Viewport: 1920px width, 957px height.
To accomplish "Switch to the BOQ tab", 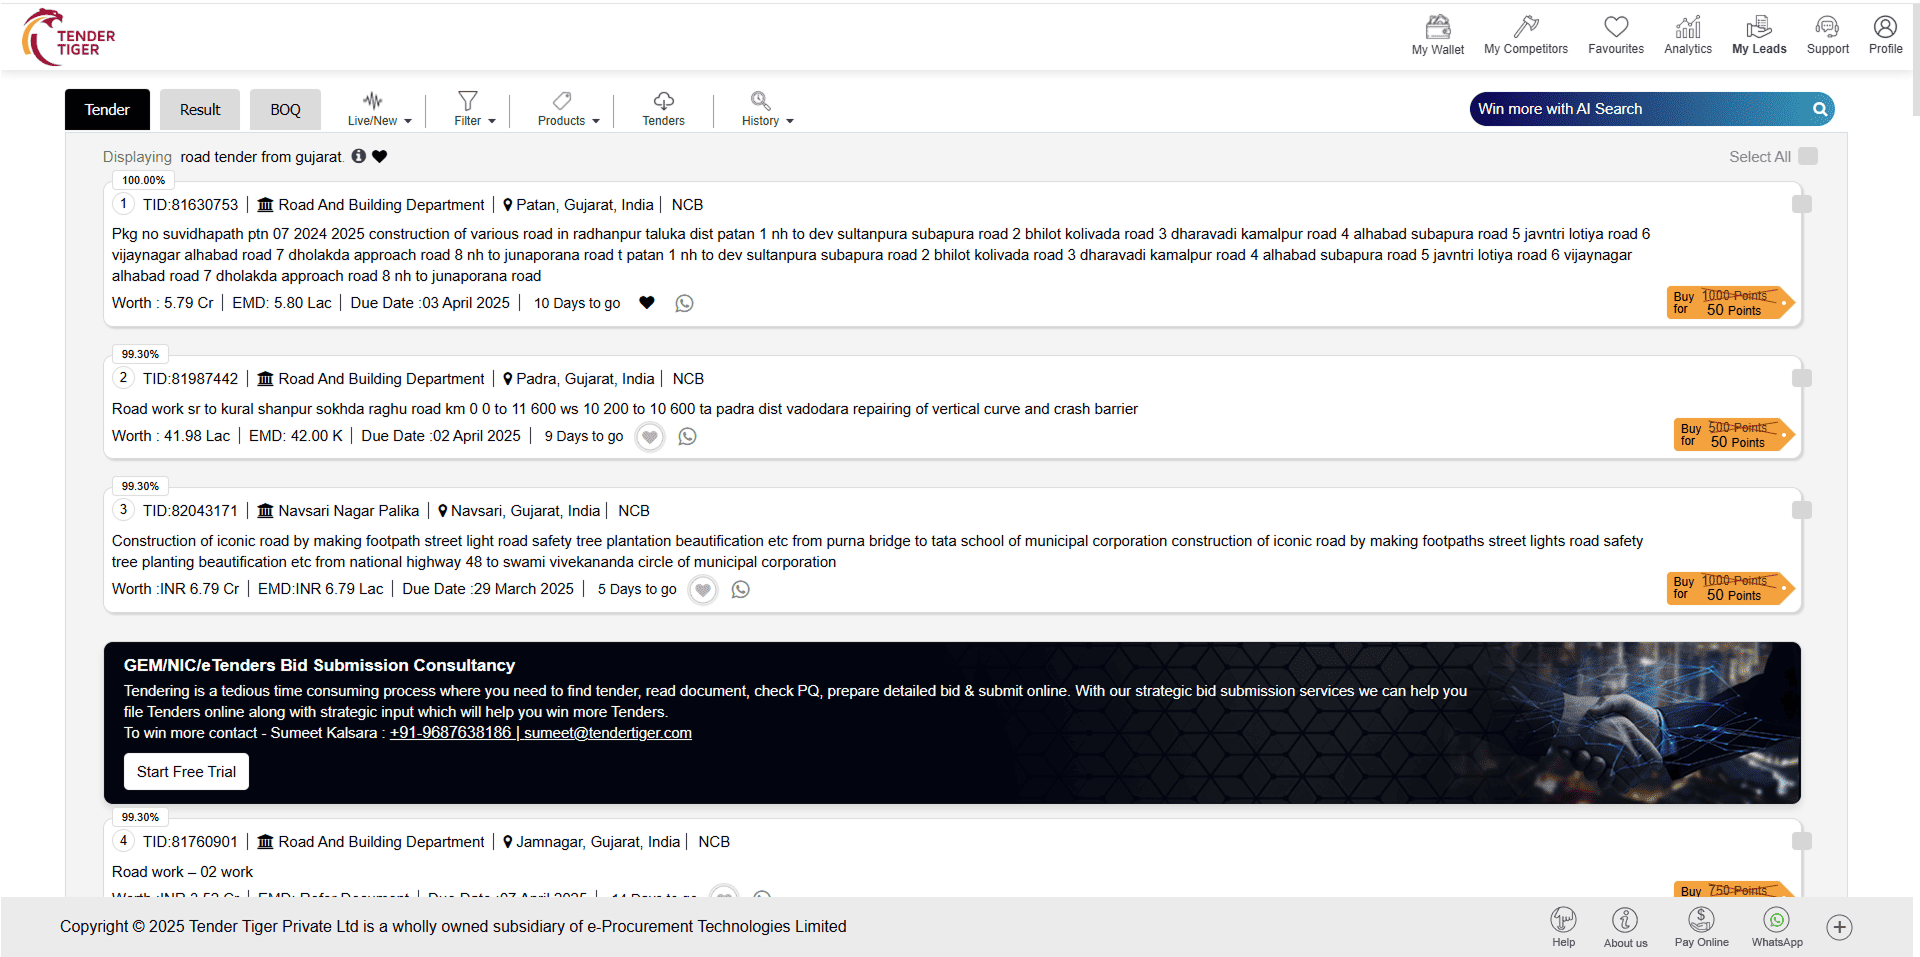I will [x=285, y=110].
